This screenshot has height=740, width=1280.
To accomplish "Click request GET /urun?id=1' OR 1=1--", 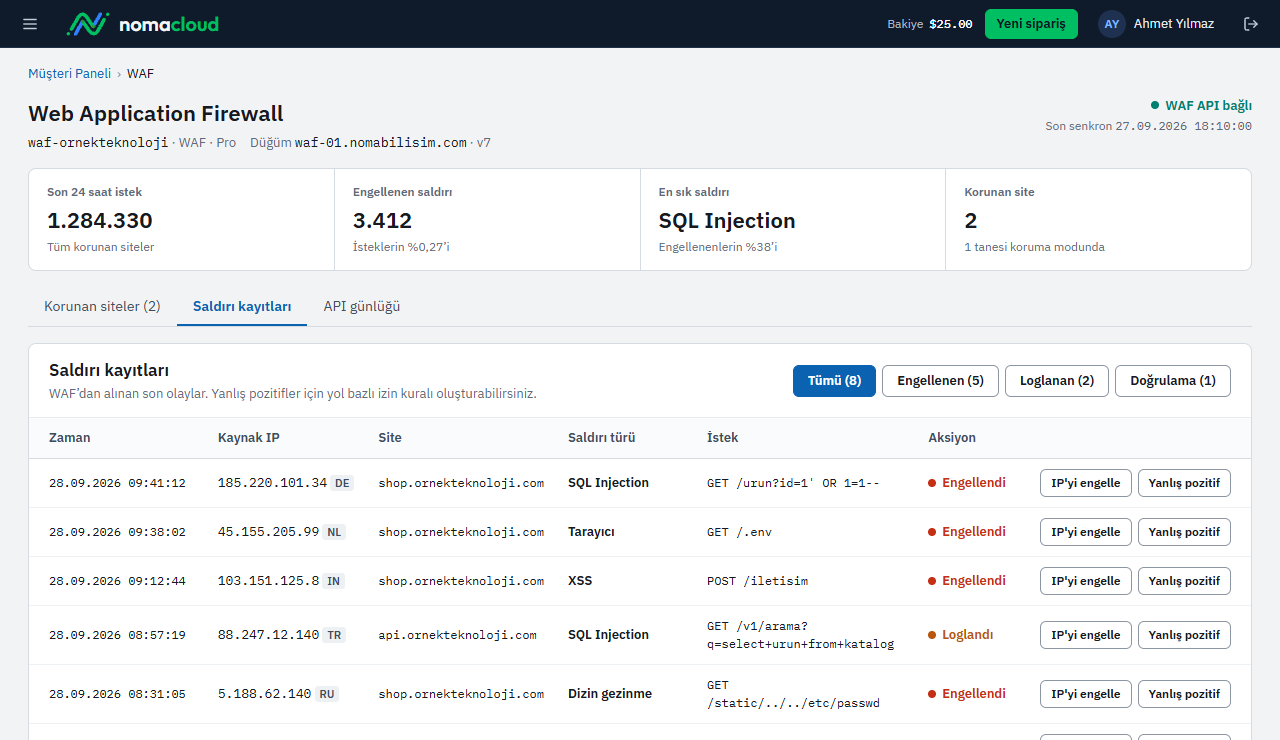I will point(793,483).
